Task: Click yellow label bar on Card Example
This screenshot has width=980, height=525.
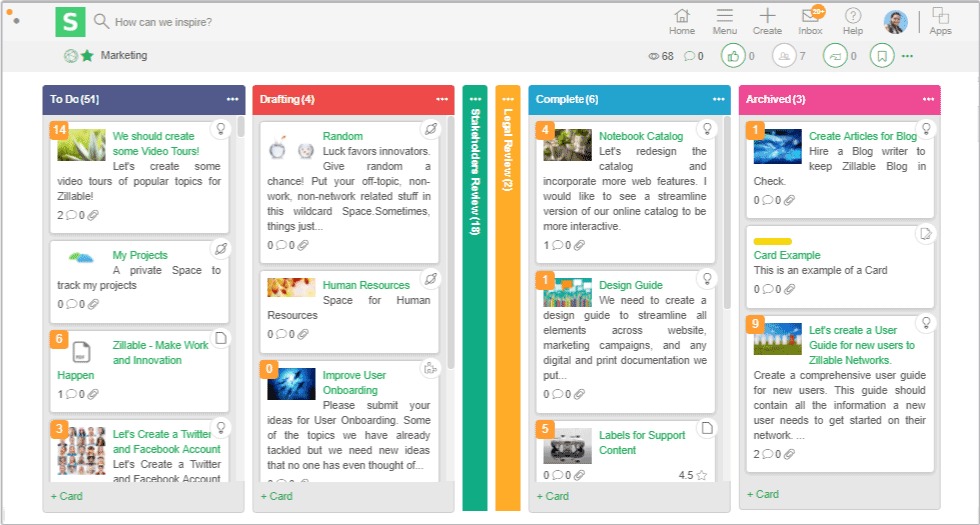Action: 772,241
